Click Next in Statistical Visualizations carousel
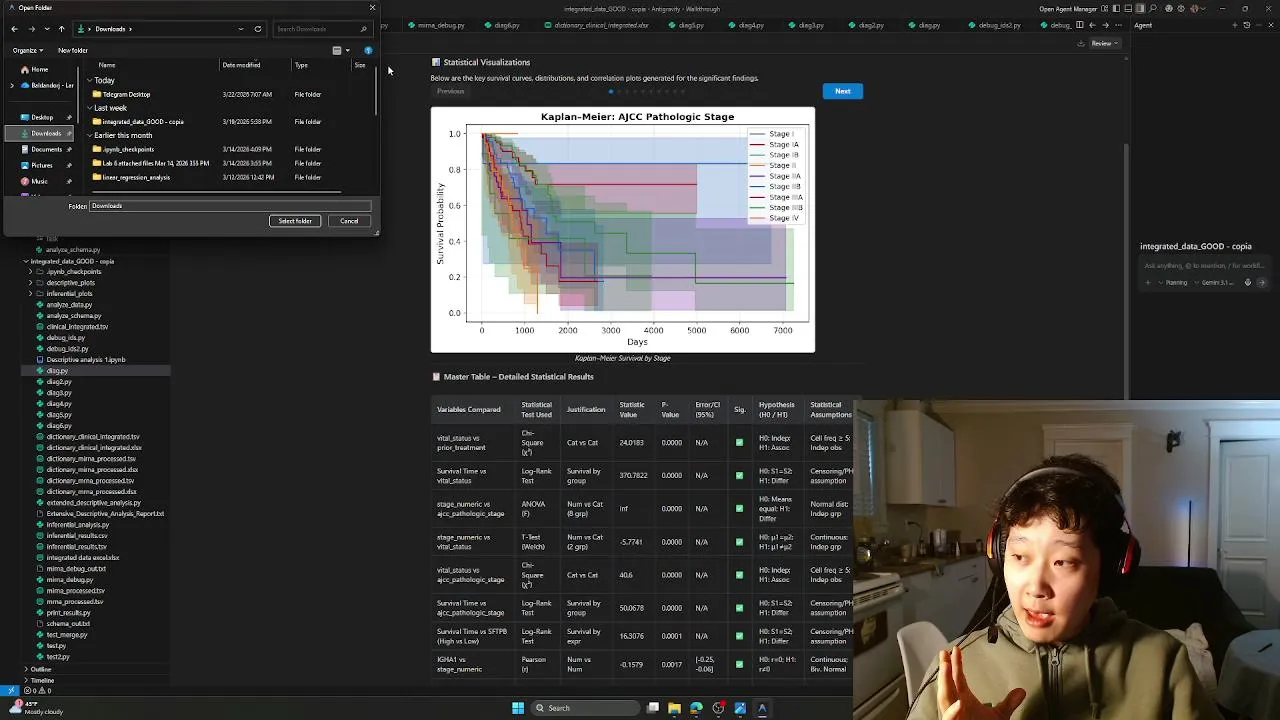The image size is (1280, 720). 843,91
